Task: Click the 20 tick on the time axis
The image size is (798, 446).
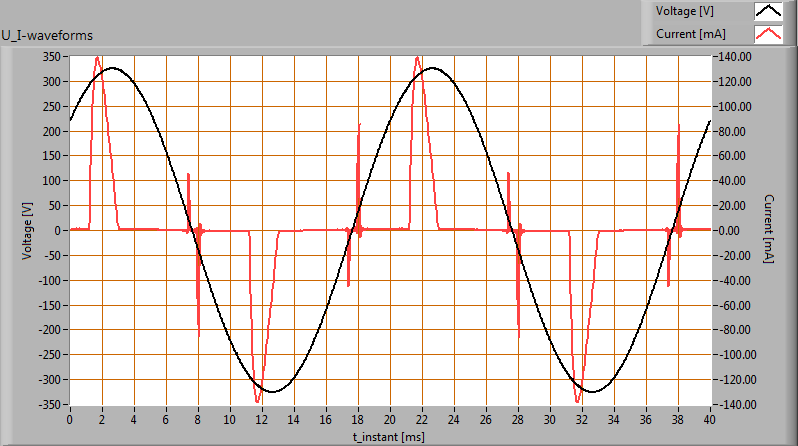Action: 390,420
